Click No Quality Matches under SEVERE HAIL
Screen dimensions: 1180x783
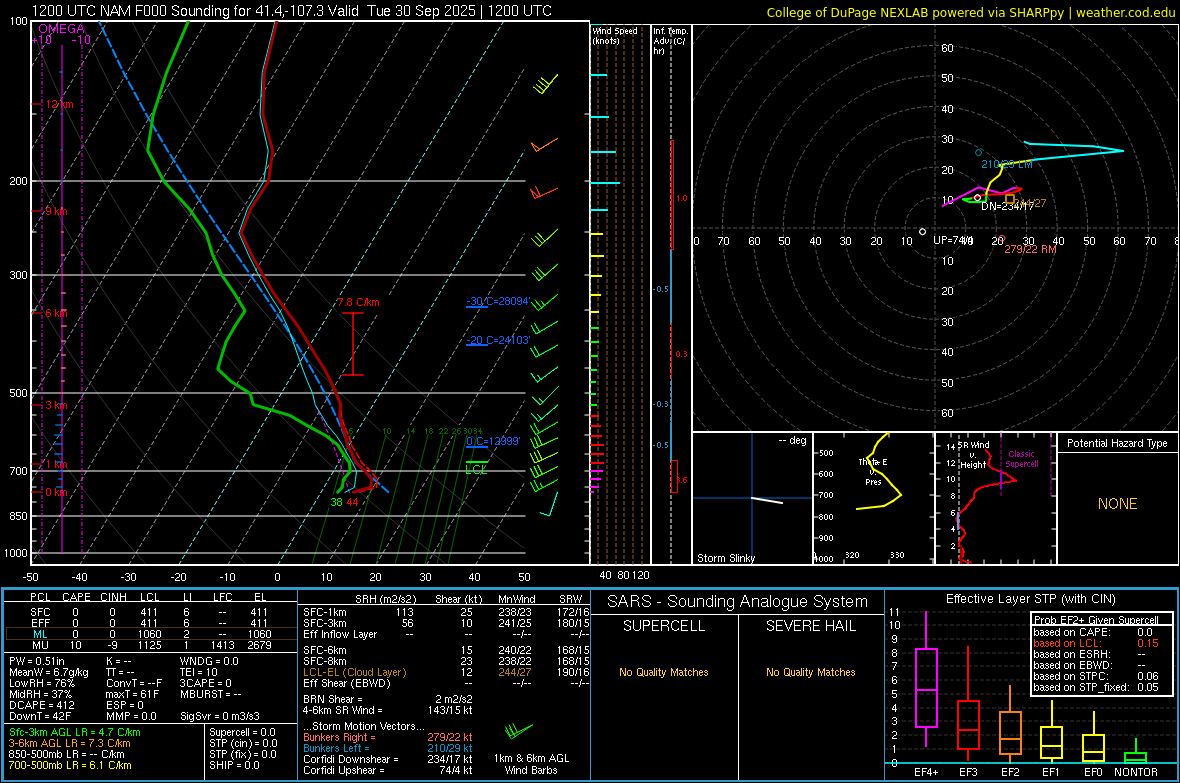(x=810, y=672)
